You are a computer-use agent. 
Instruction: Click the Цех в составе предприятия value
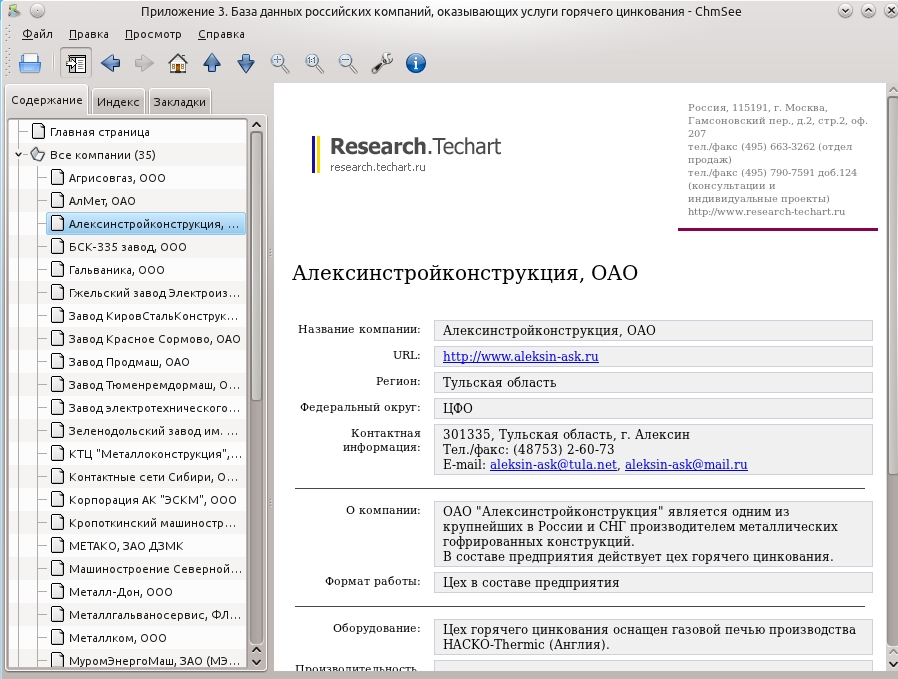(x=531, y=582)
